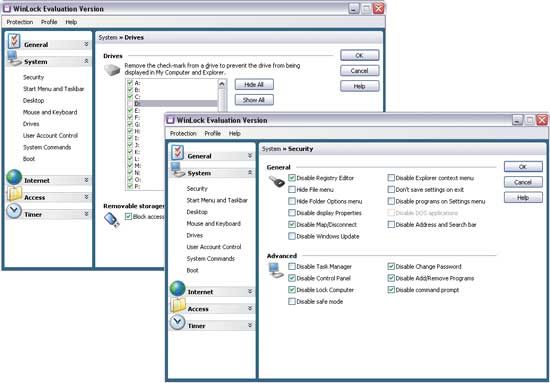Click the Access folder icon in back window
550x383 pixels.
click(x=14, y=194)
